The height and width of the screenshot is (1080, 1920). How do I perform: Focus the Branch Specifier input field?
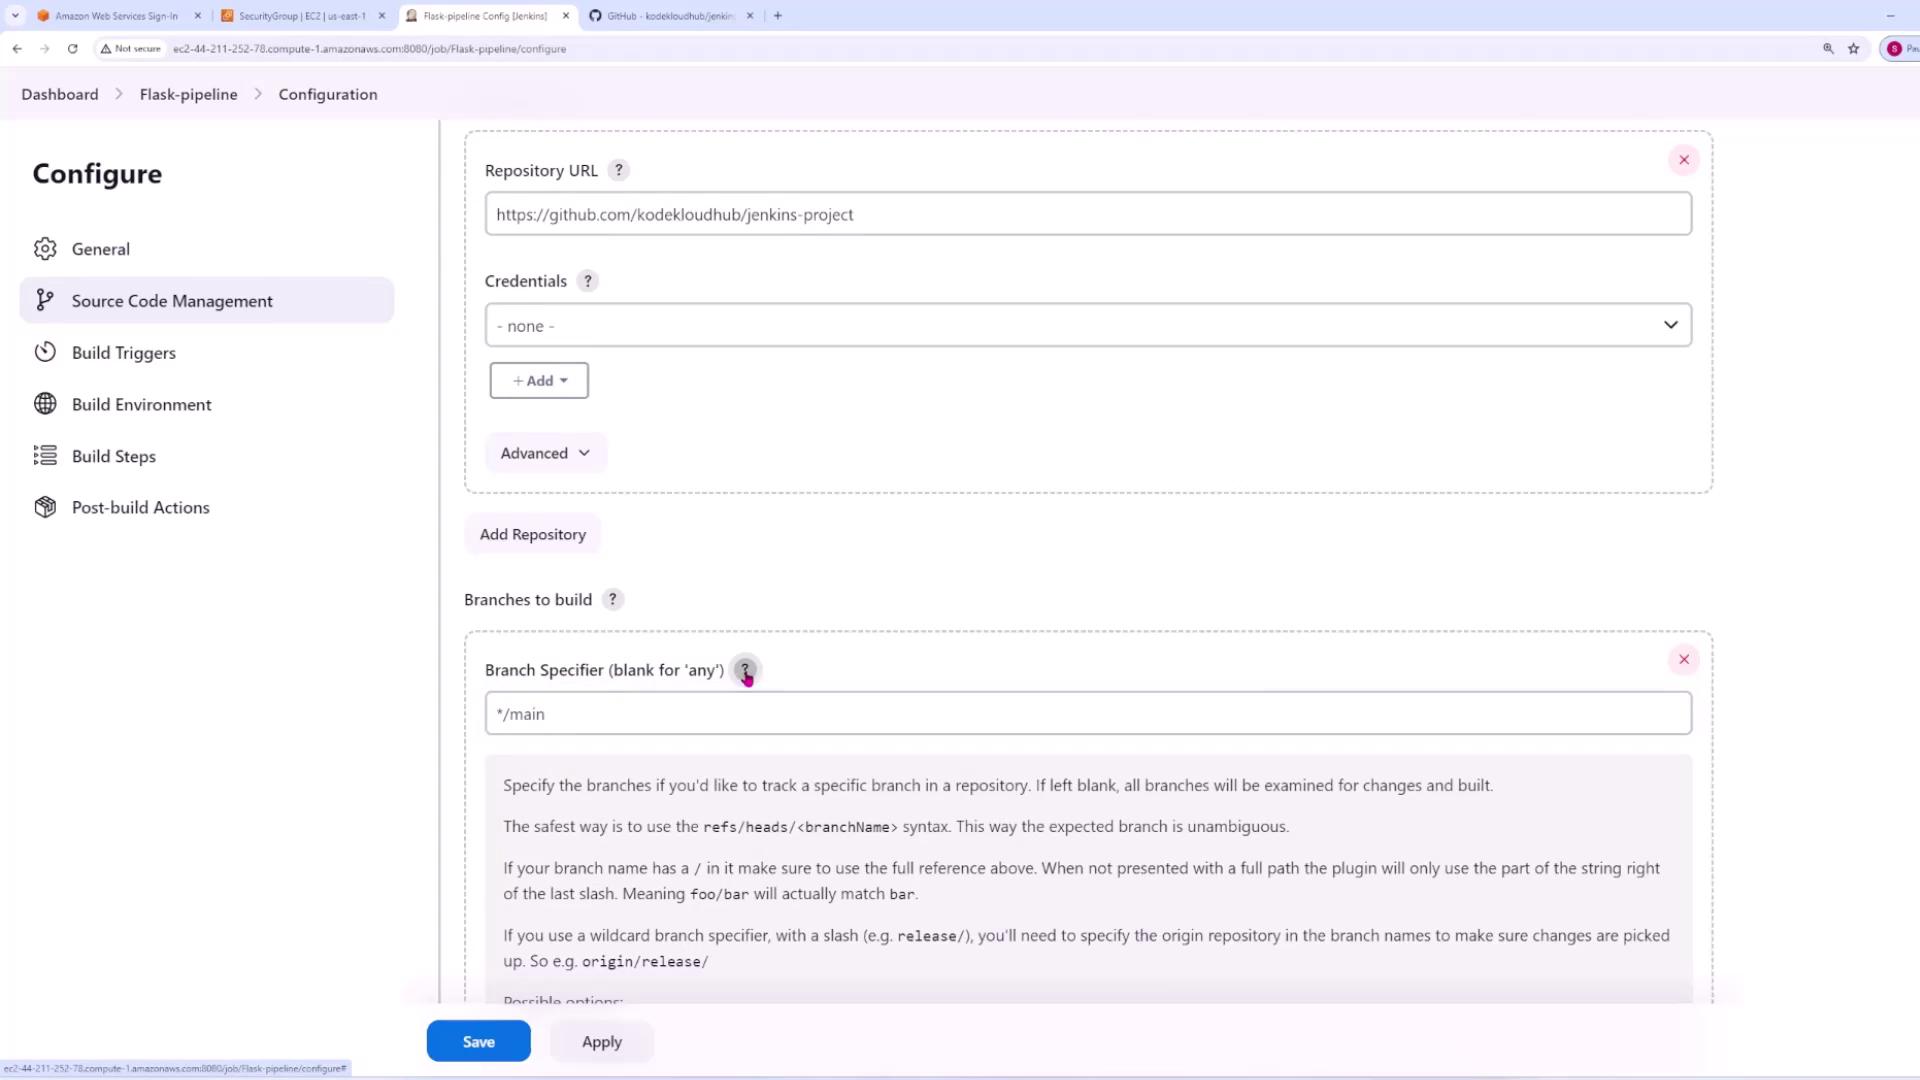[x=1088, y=713]
